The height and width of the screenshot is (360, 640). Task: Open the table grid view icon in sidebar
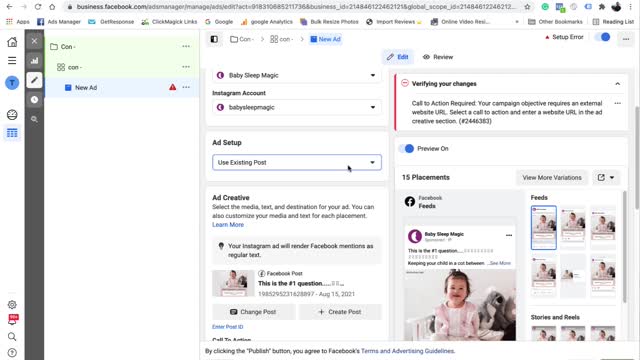tap(12, 133)
